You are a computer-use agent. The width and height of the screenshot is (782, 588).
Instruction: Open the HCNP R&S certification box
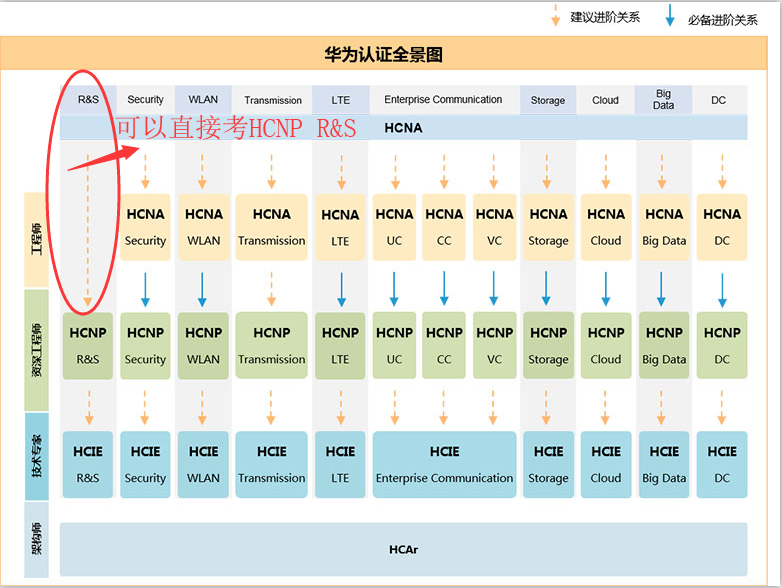88,346
